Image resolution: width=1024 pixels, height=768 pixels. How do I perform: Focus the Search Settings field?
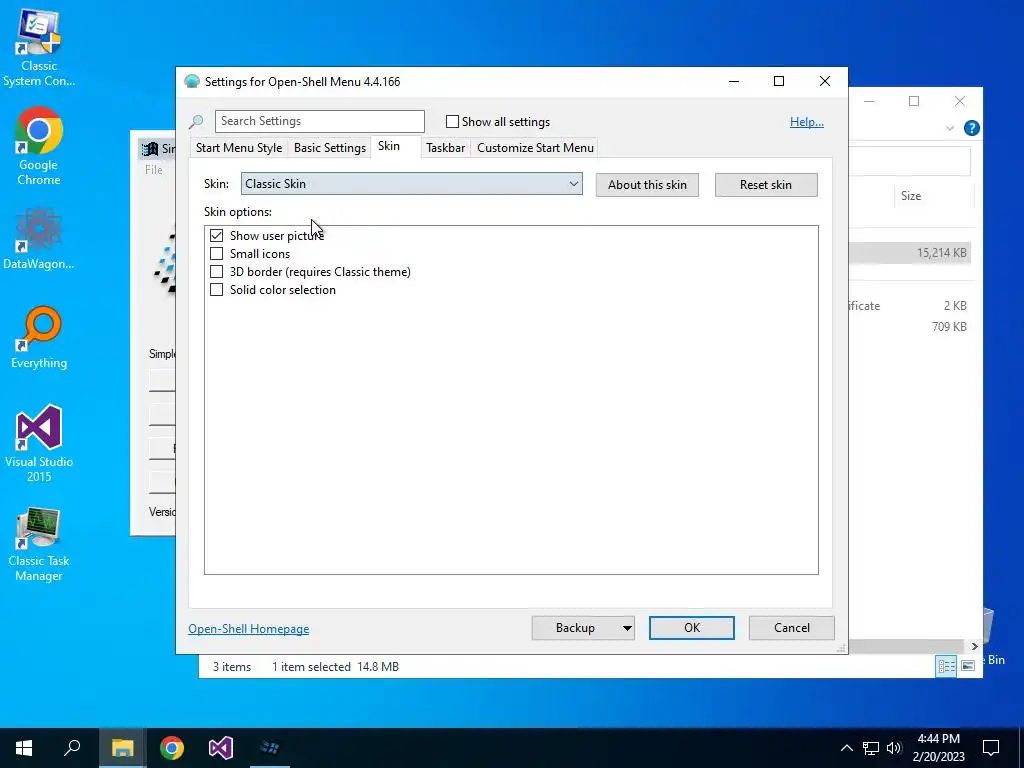pos(319,121)
